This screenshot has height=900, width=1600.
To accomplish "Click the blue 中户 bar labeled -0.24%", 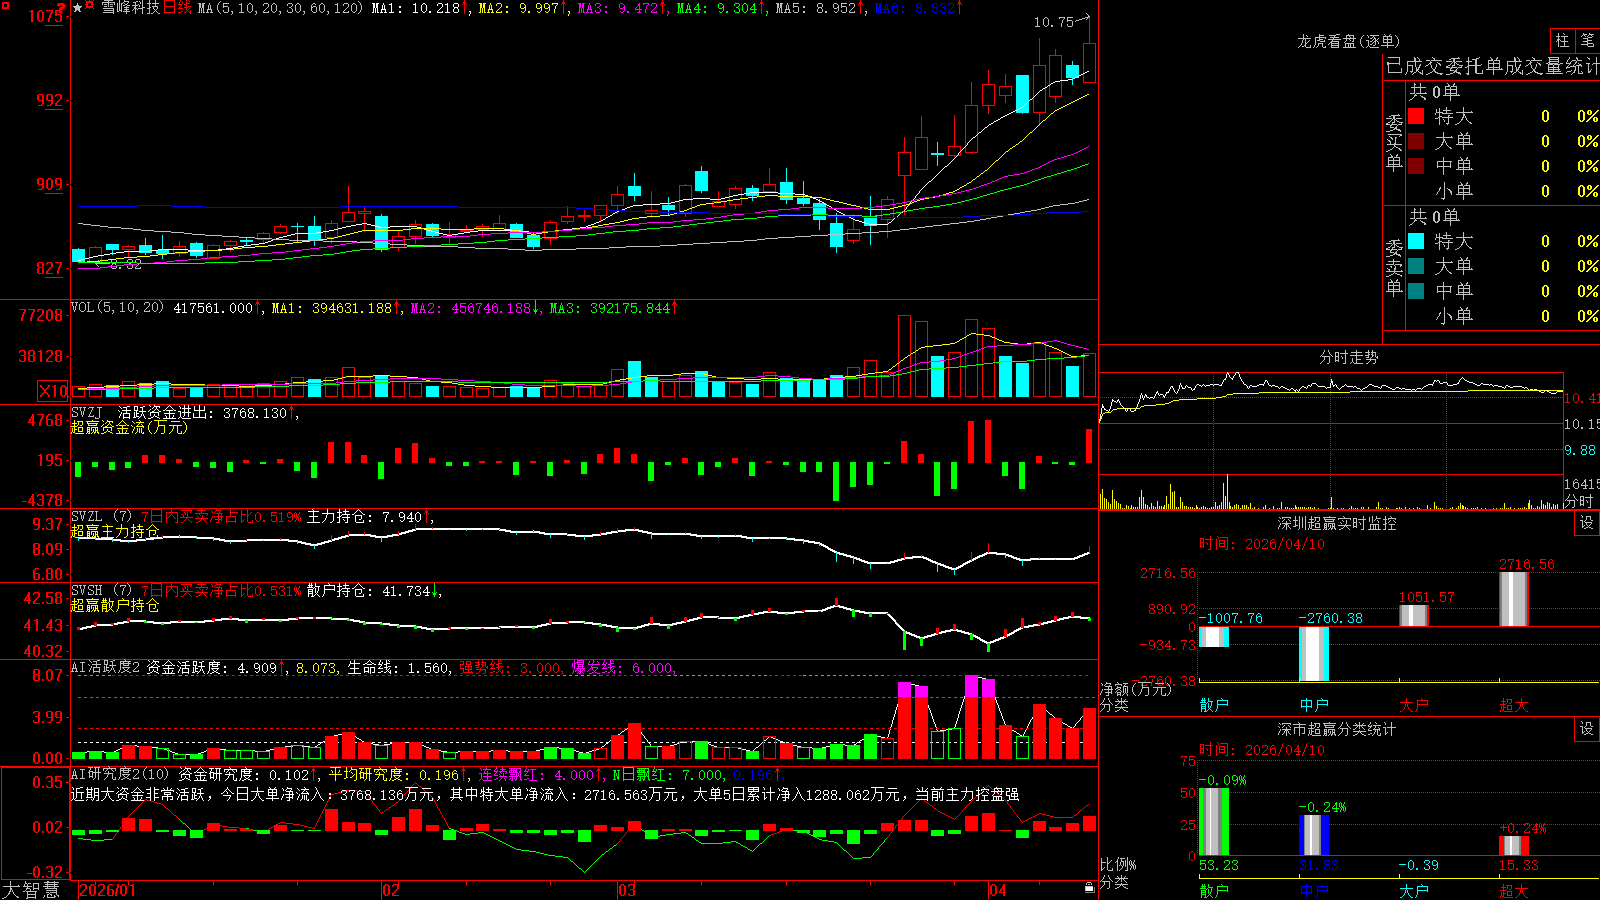I will click(1314, 835).
